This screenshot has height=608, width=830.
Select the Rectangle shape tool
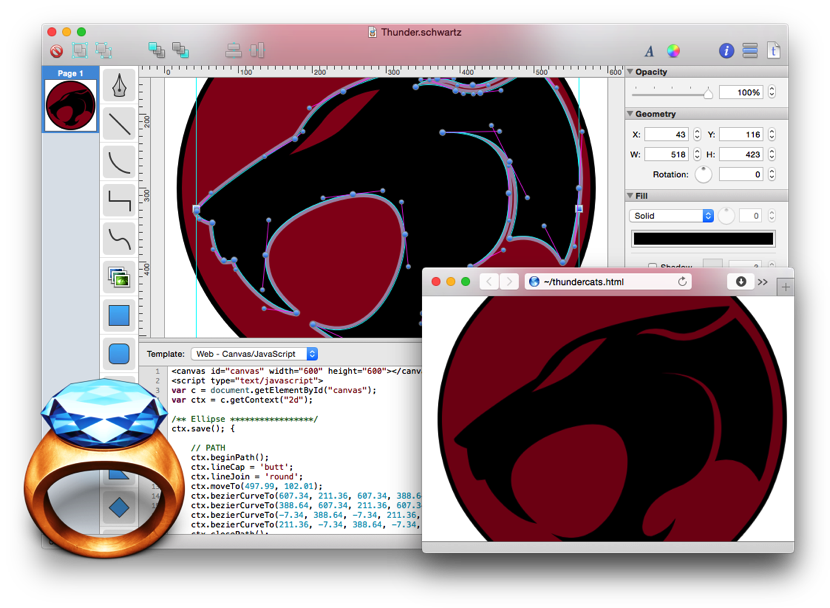pyautogui.click(x=119, y=315)
